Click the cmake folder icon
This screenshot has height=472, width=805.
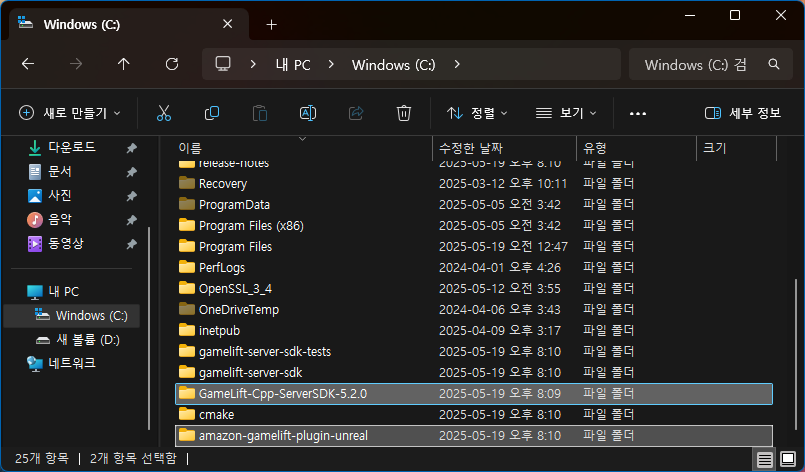187,414
